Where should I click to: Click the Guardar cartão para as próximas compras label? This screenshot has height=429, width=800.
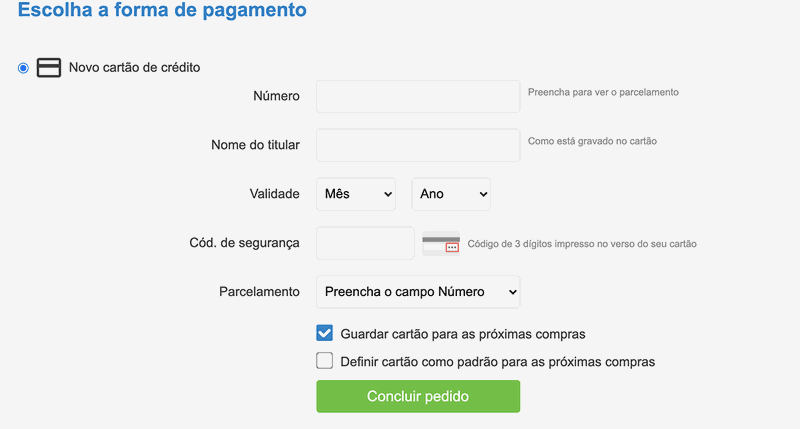pyautogui.click(x=463, y=334)
